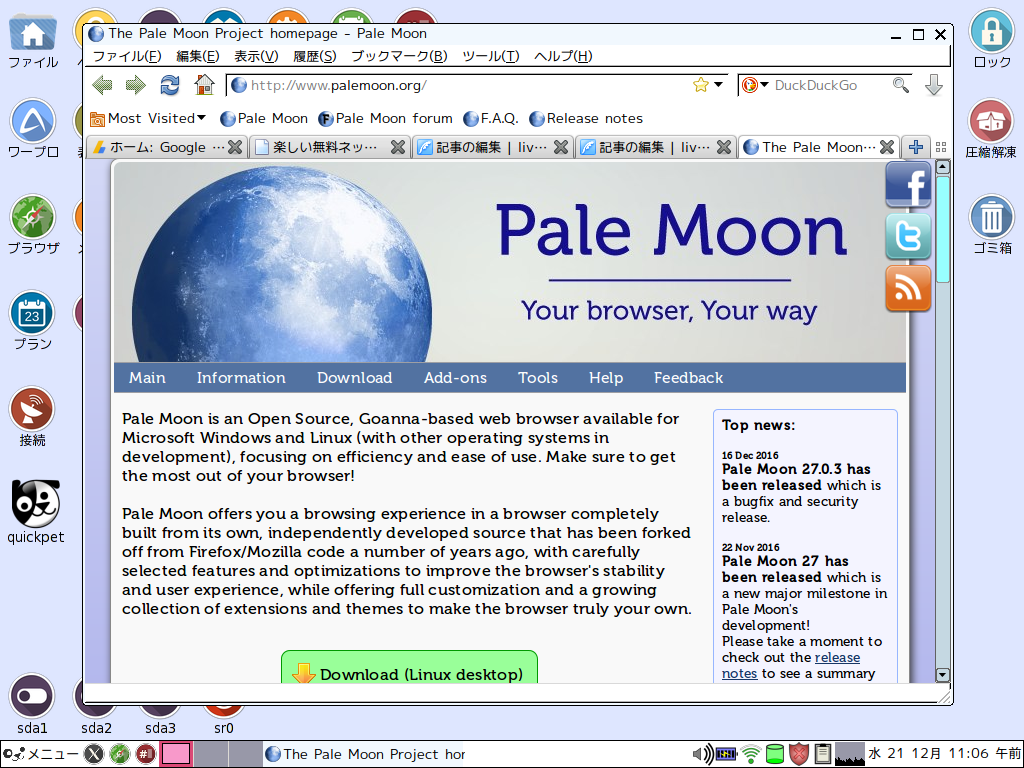Open the Main navigation item

147,377
